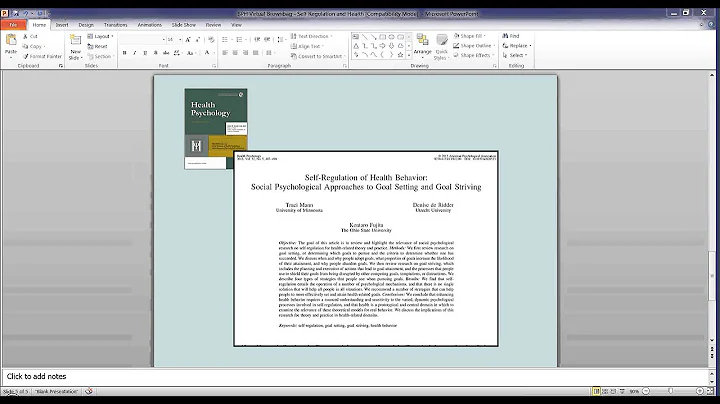720x404 pixels.
Task: Switch to the Design tab
Action: 86,25
